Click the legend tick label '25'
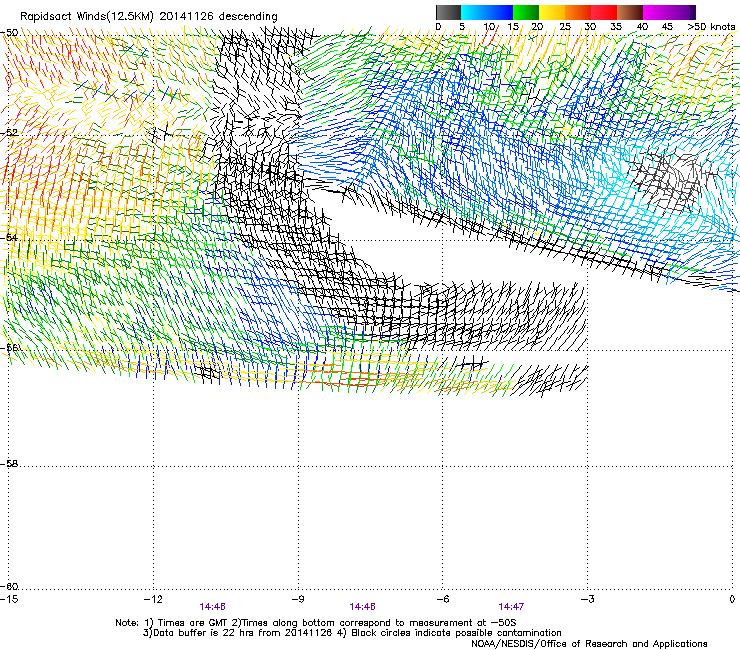The height and width of the screenshot is (650, 740). (565, 26)
